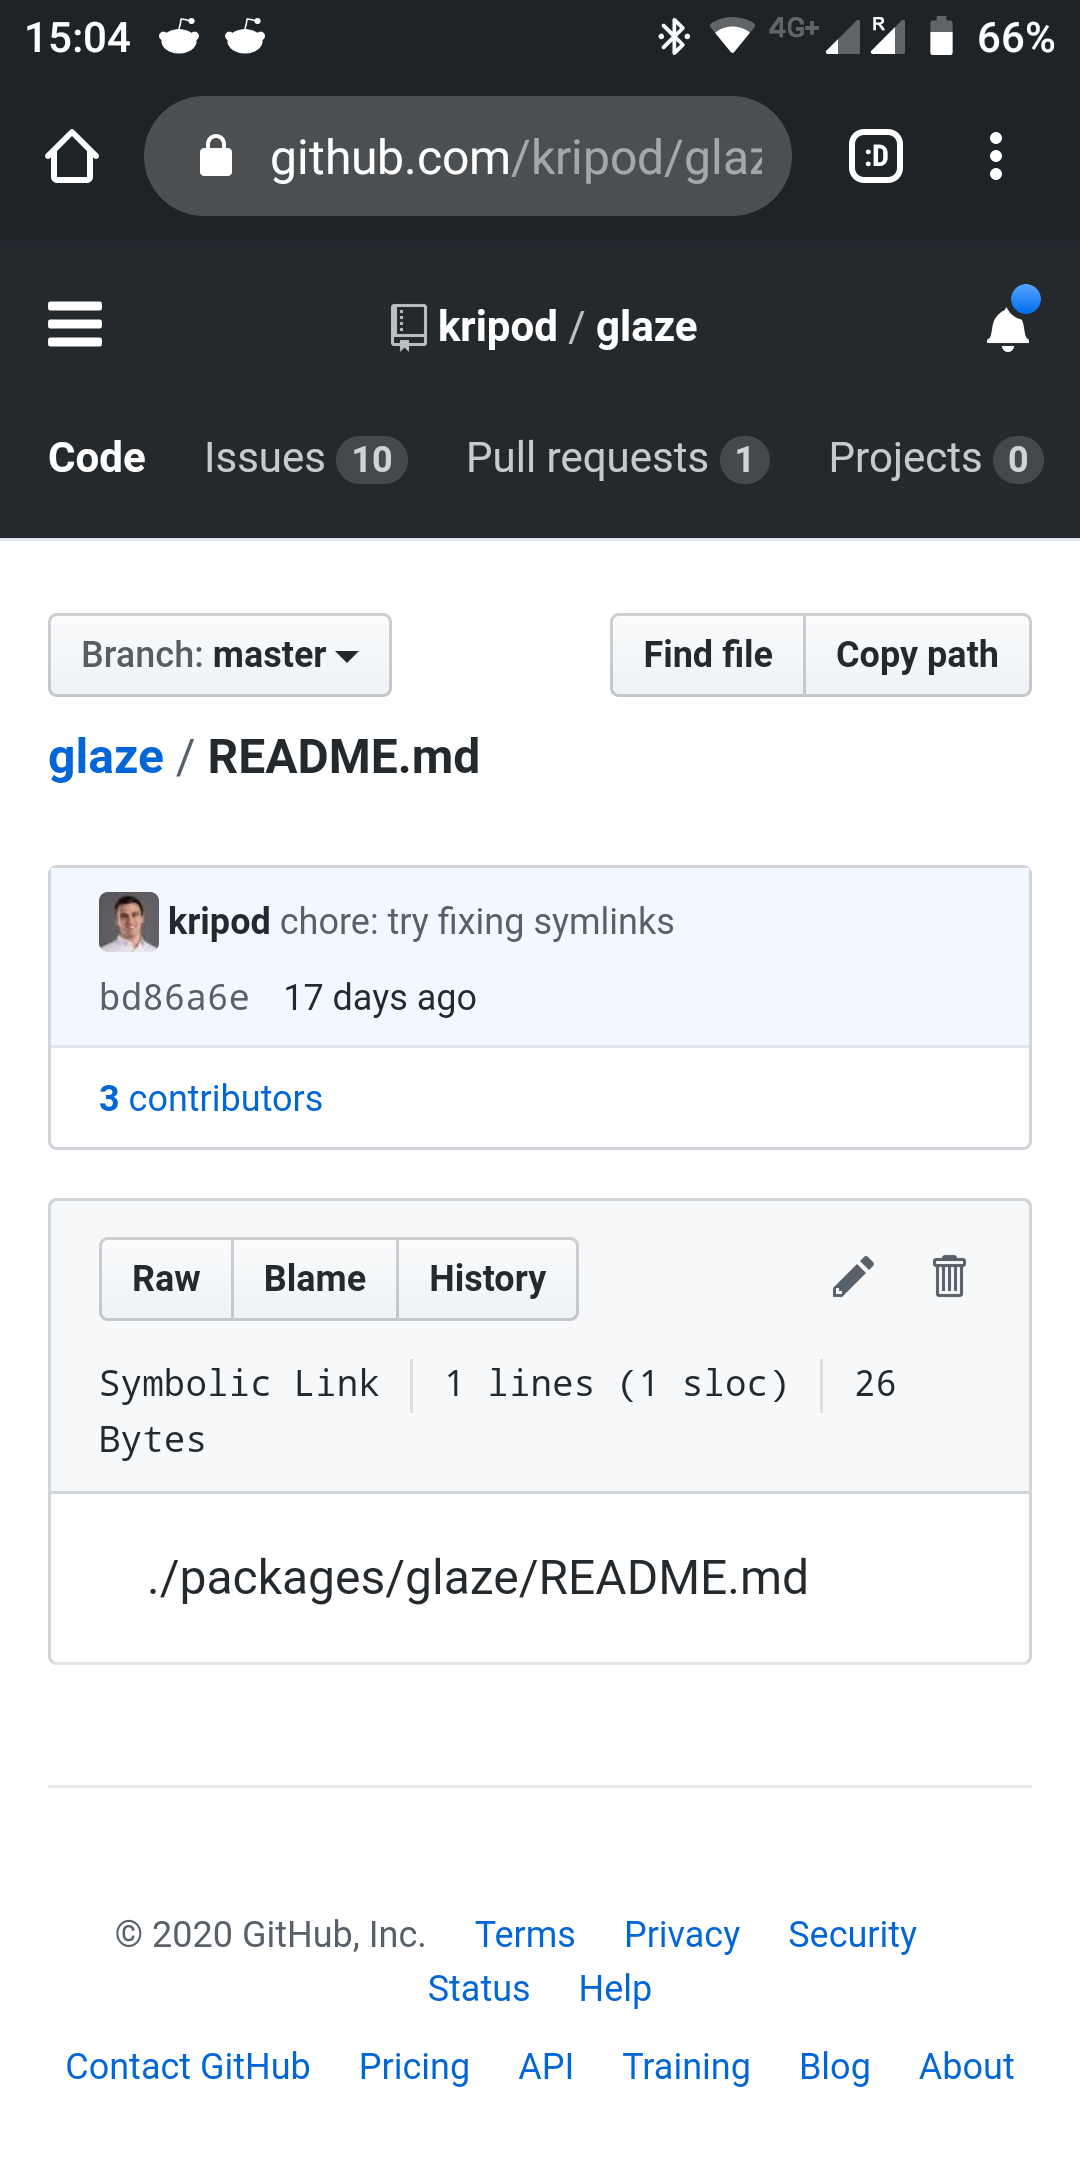
Task: View the Raw file
Action: [x=166, y=1279]
